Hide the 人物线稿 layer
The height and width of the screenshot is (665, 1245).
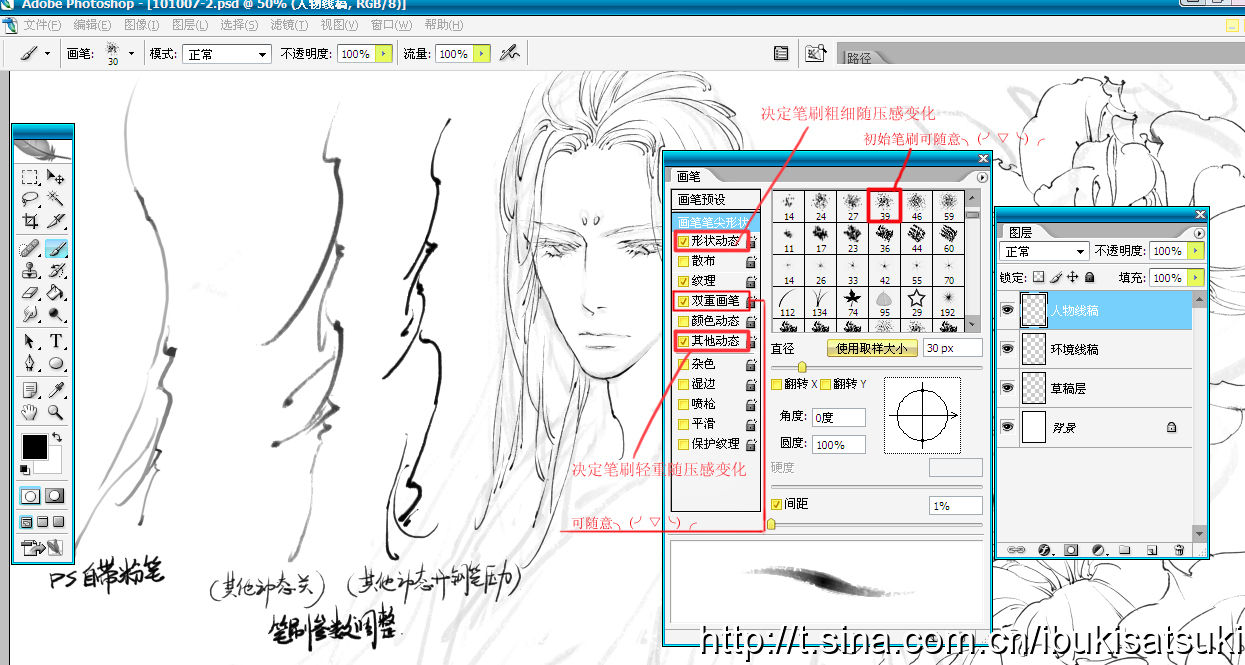pyautogui.click(x=1006, y=311)
